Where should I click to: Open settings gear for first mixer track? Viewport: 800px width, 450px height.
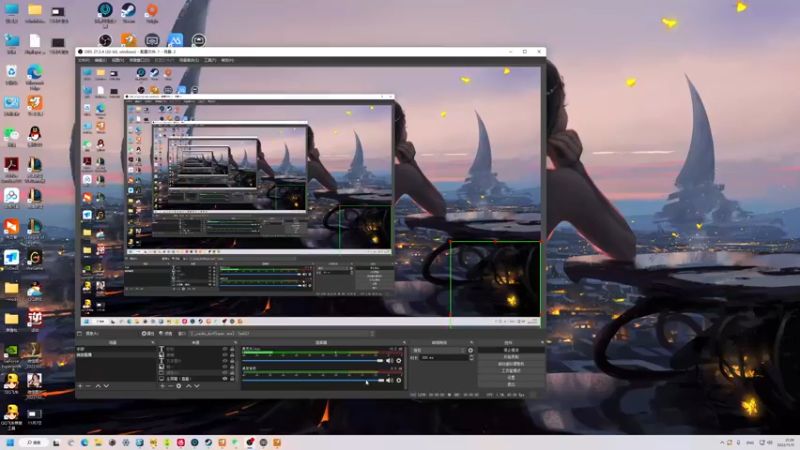pyautogui.click(x=398, y=360)
